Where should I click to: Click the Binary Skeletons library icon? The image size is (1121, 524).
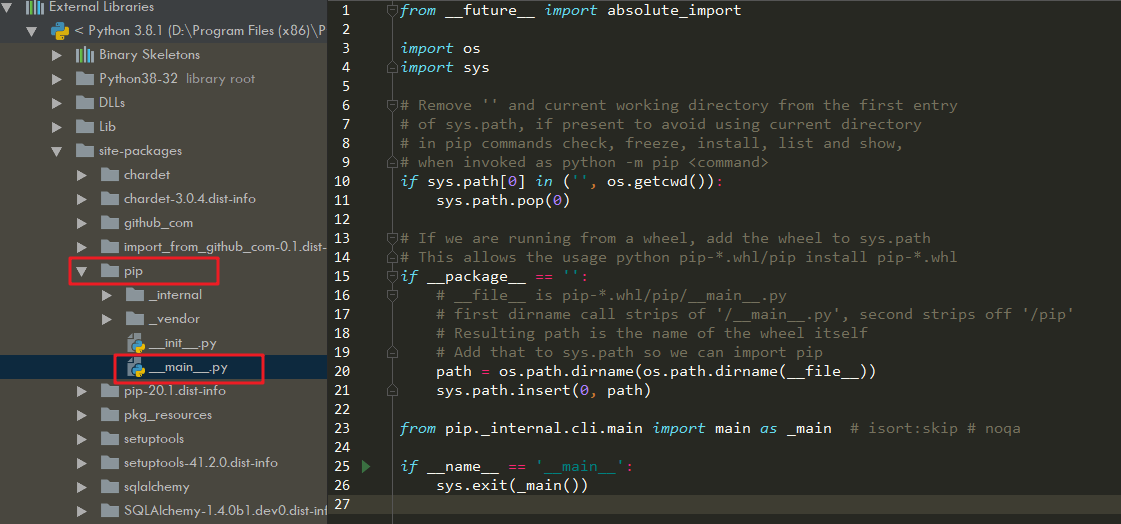pyautogui.click(x=84, y=54)
